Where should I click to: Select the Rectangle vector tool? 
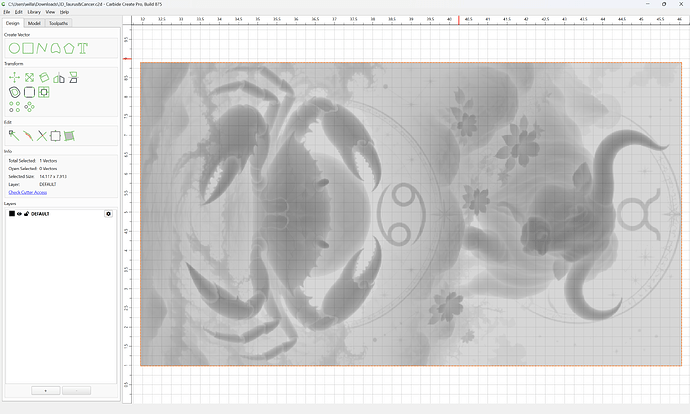pyautogui.click(x=28, y=48)
